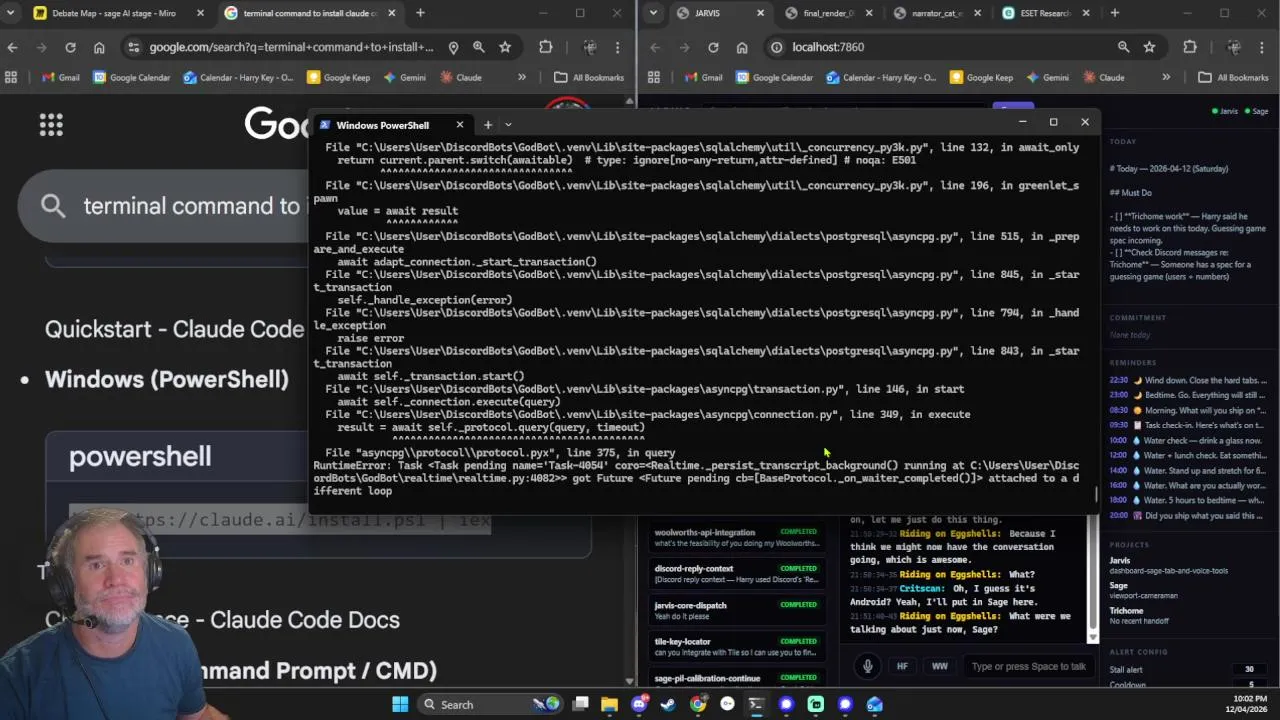Open extensions puzzle icon in left Chrome
Screen dimensions: 1280x720
545,47
